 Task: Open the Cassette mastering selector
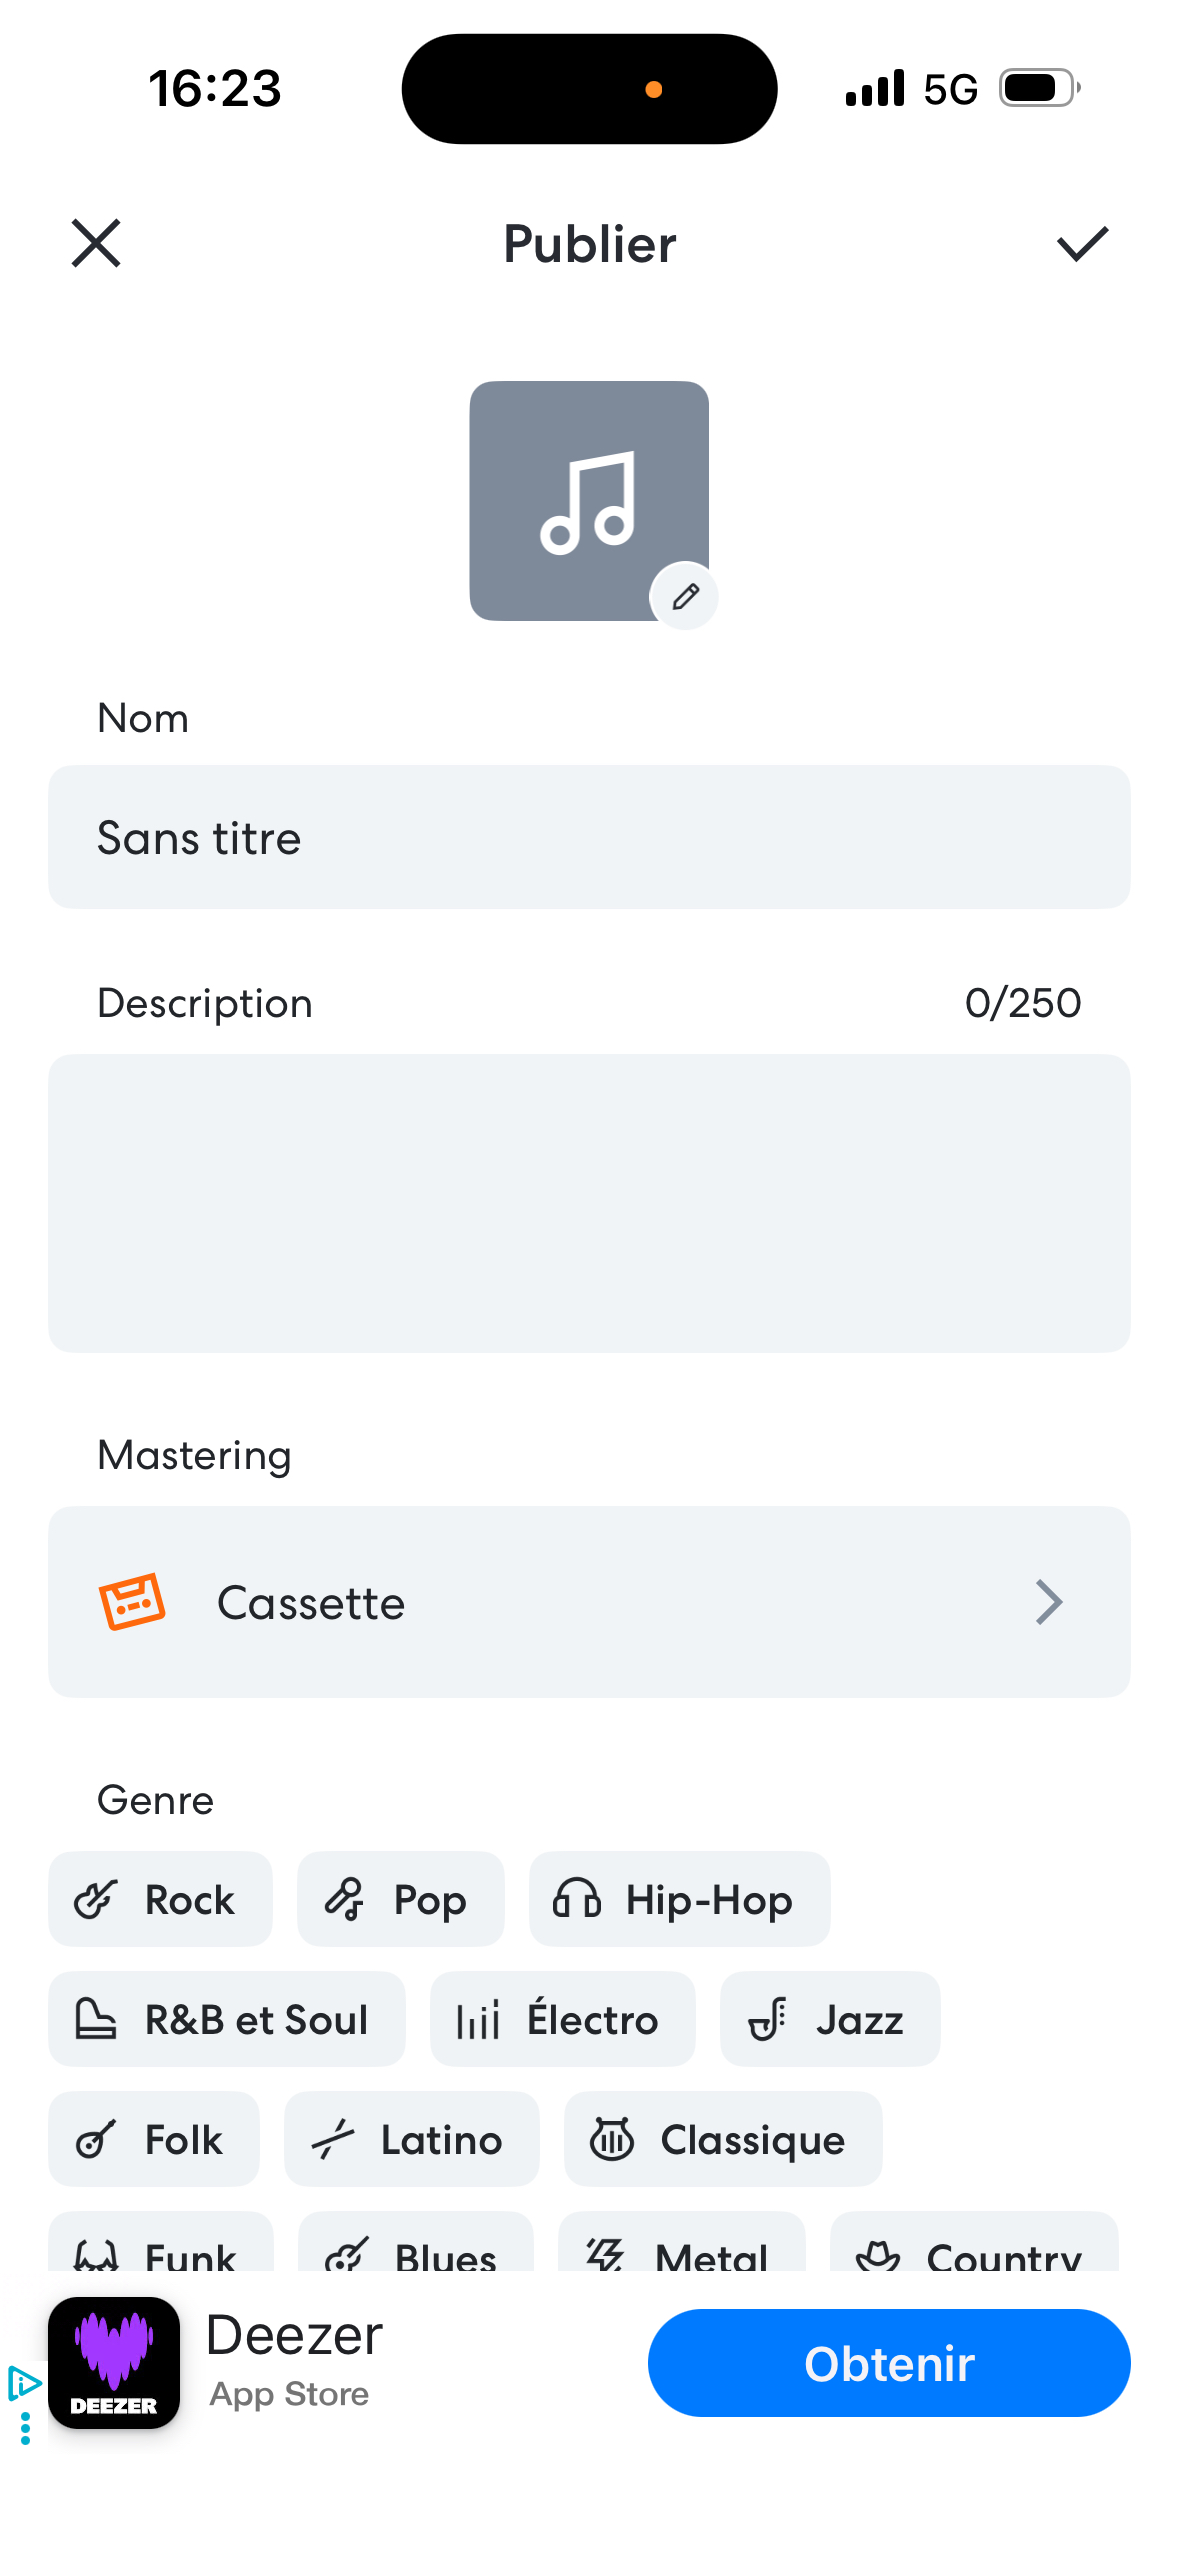(x=588, y=1602)
